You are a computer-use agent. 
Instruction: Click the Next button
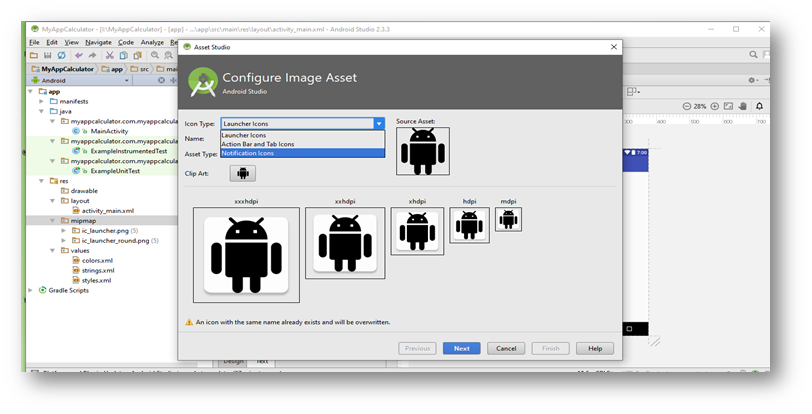click(461, 349)
